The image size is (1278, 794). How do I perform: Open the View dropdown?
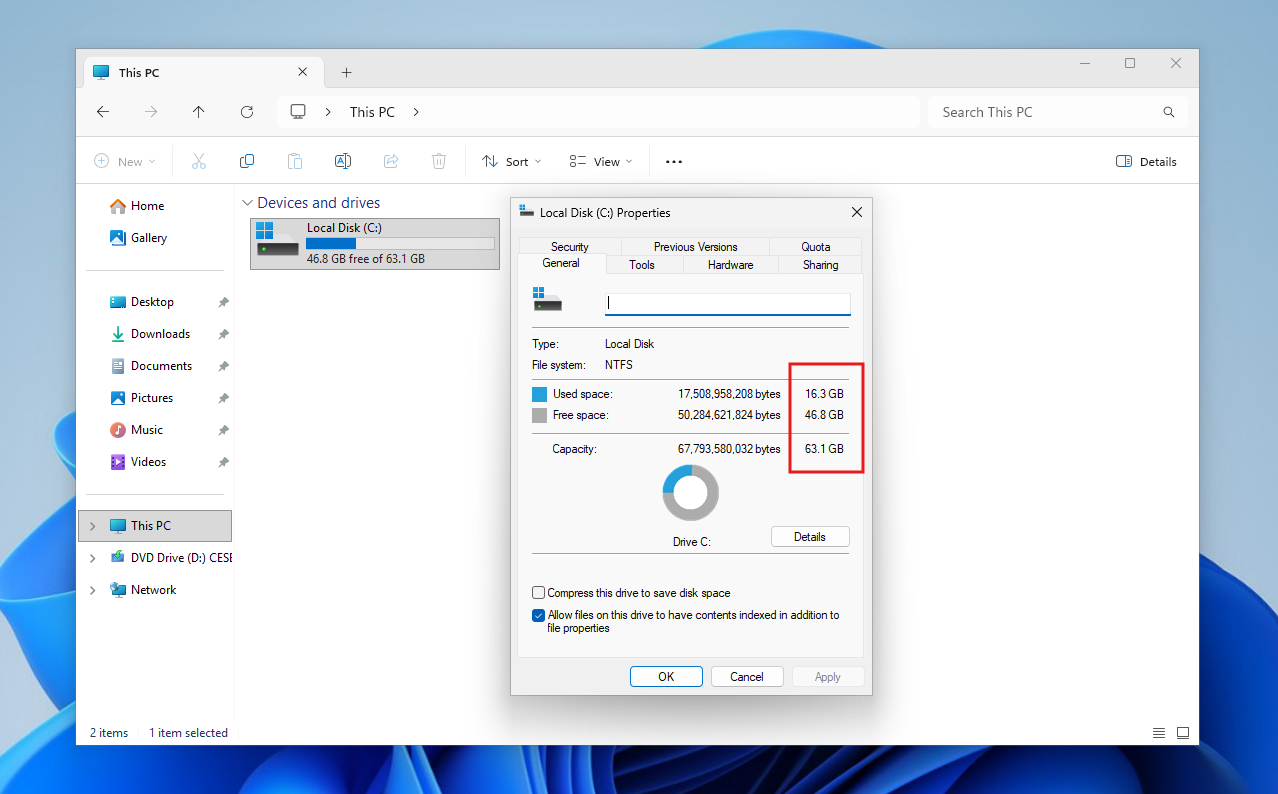[x=600, y=161]
